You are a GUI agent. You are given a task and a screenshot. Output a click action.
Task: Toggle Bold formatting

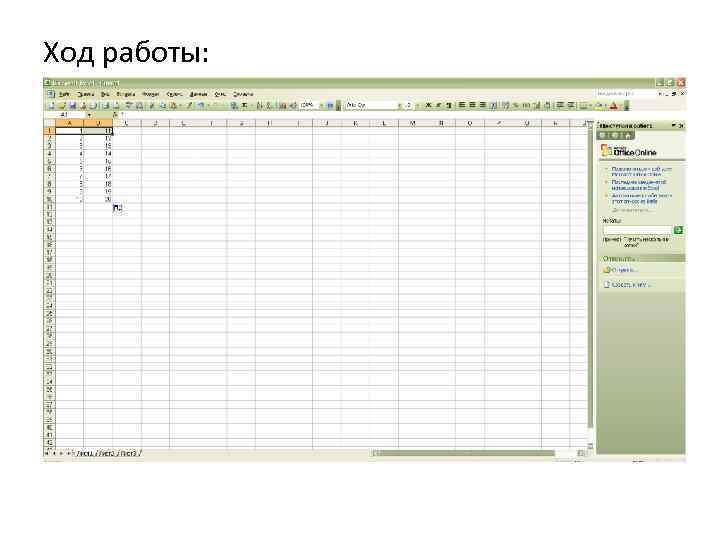coord(428,105)
